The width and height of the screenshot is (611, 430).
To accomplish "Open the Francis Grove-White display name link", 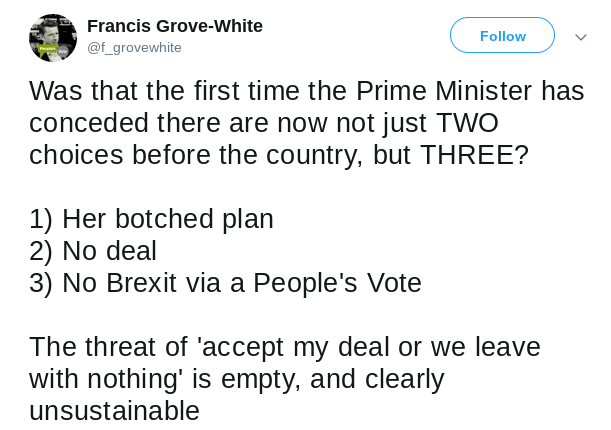I will (175, 26).
